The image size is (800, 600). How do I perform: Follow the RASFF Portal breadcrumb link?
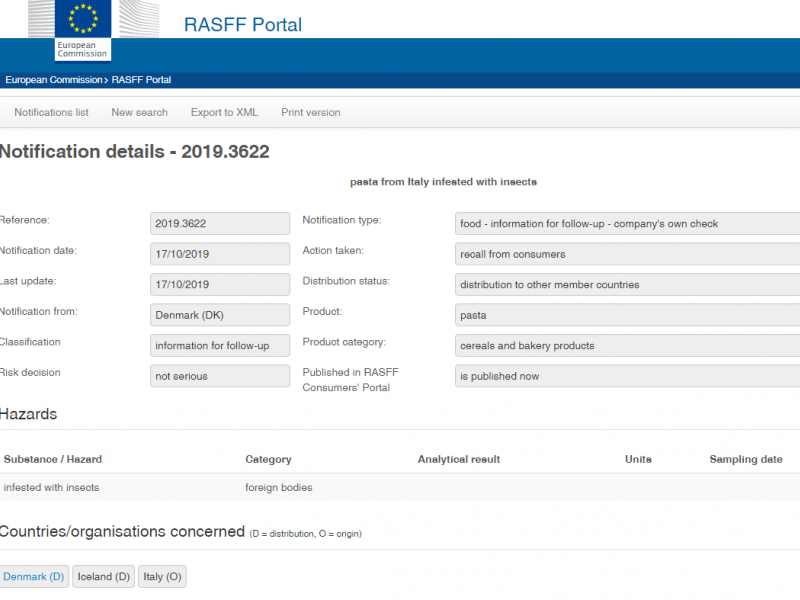141,80
